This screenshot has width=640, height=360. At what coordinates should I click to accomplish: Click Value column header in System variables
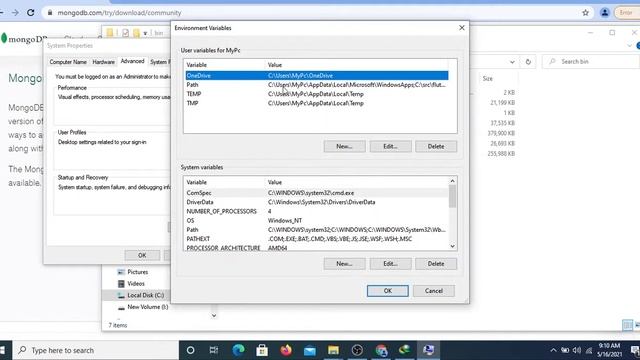click(357, 182)
